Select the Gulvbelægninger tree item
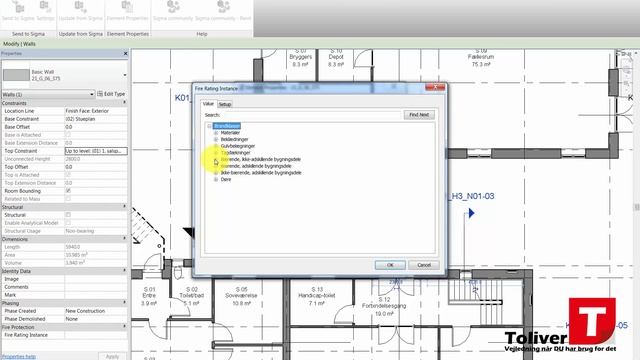Image resolution: width=640 pixels, height=360 pixels. (238, 146)
